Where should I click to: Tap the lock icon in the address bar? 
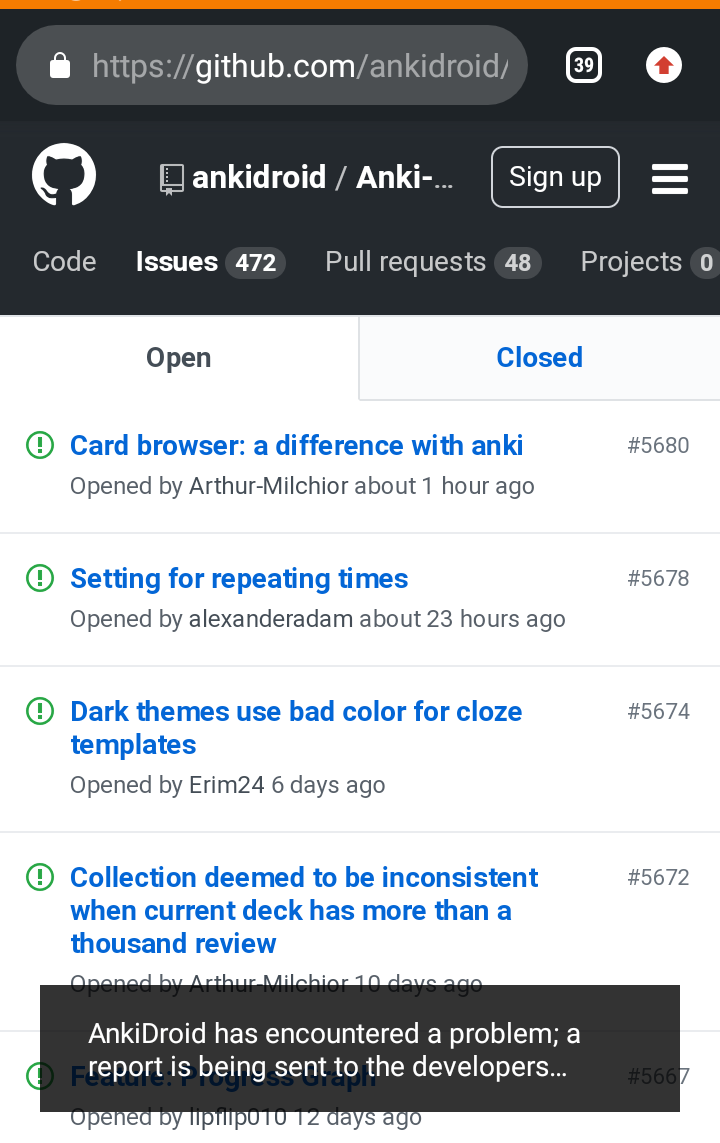60,66
